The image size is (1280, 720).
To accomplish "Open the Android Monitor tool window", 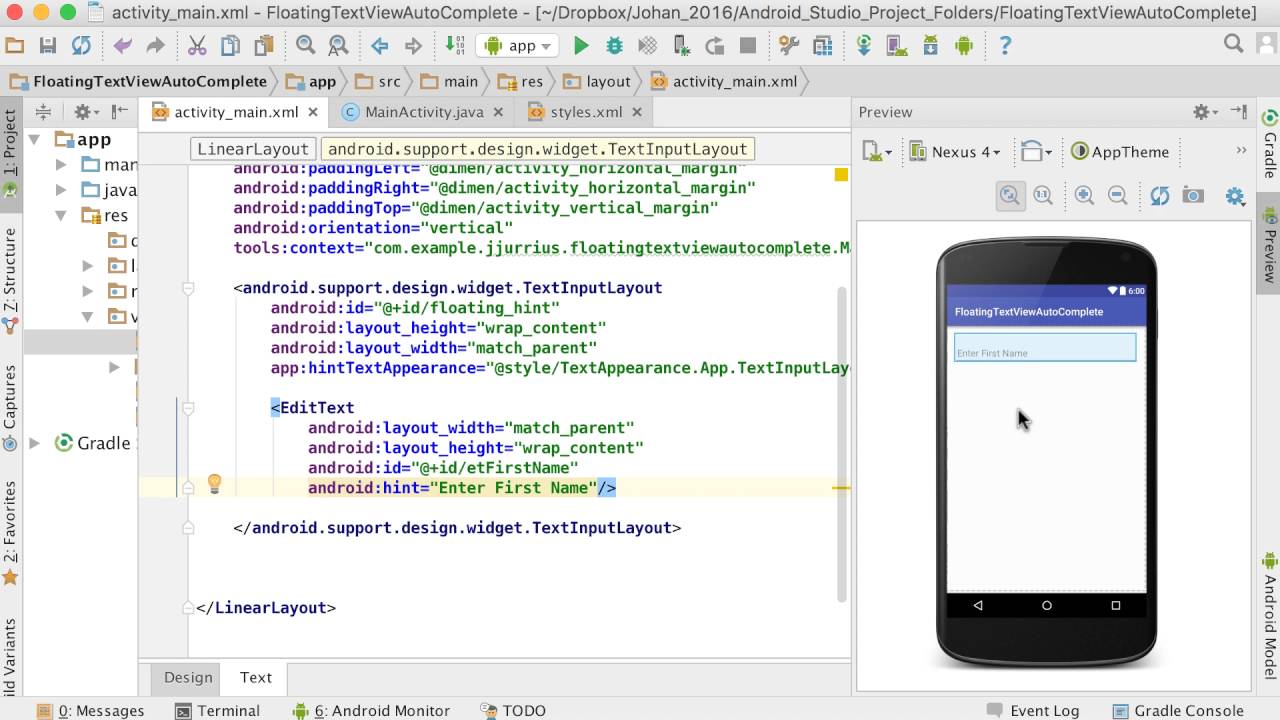I will coord(371,710).
